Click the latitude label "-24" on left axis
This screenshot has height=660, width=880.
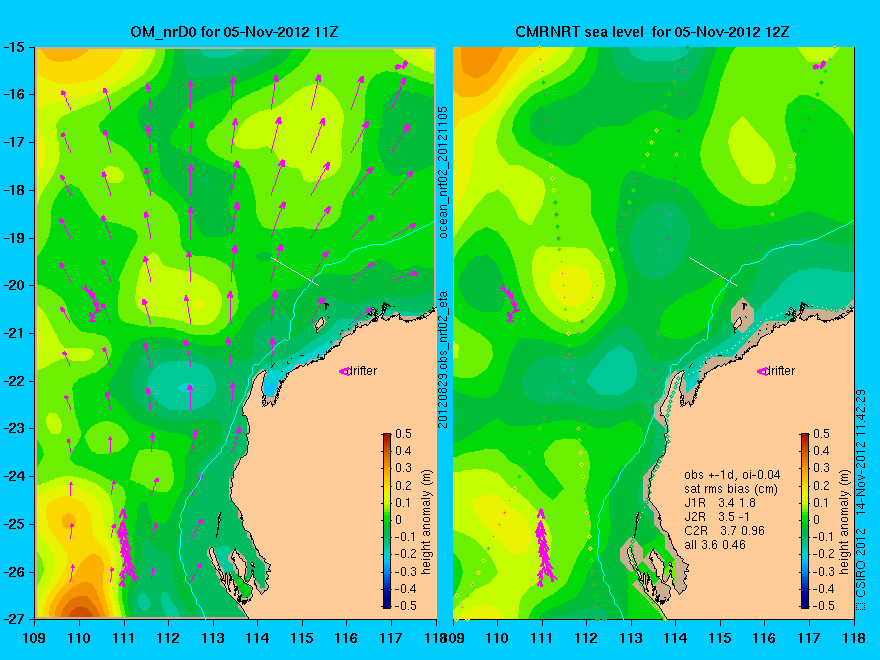coord(13,476)
